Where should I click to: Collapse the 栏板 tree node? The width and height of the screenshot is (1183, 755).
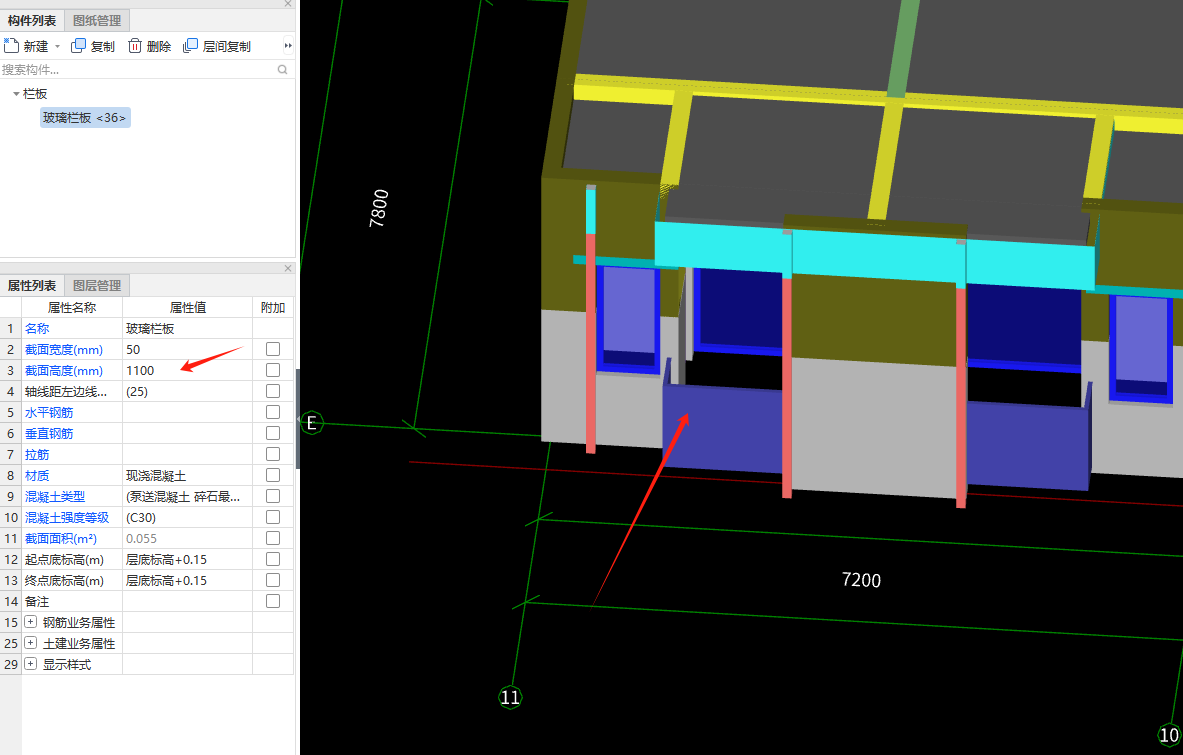click(x=16, y=94)
